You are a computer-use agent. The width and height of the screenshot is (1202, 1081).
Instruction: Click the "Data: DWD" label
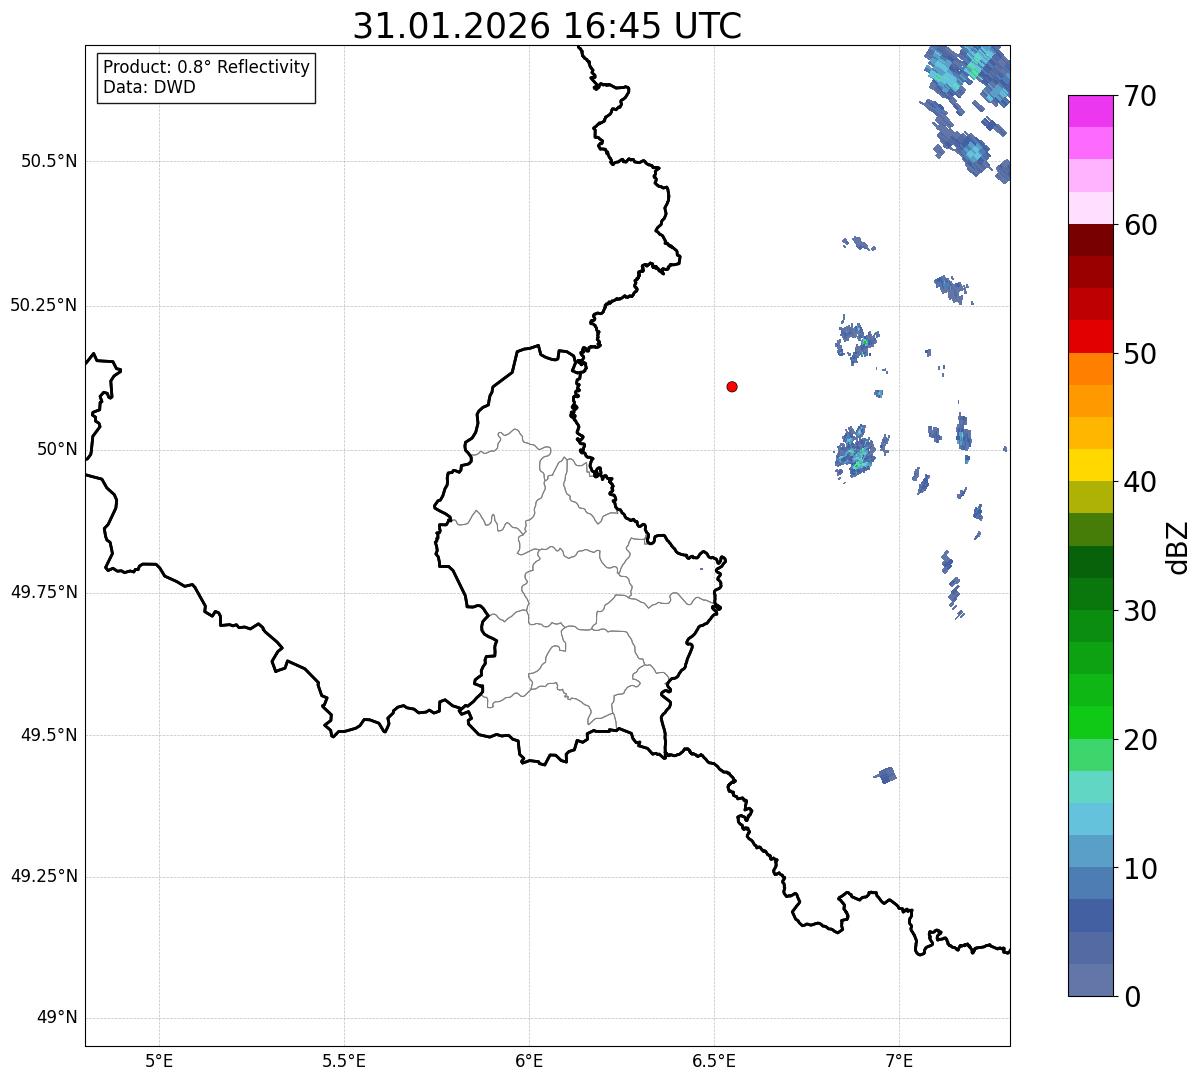pos(149,87)
